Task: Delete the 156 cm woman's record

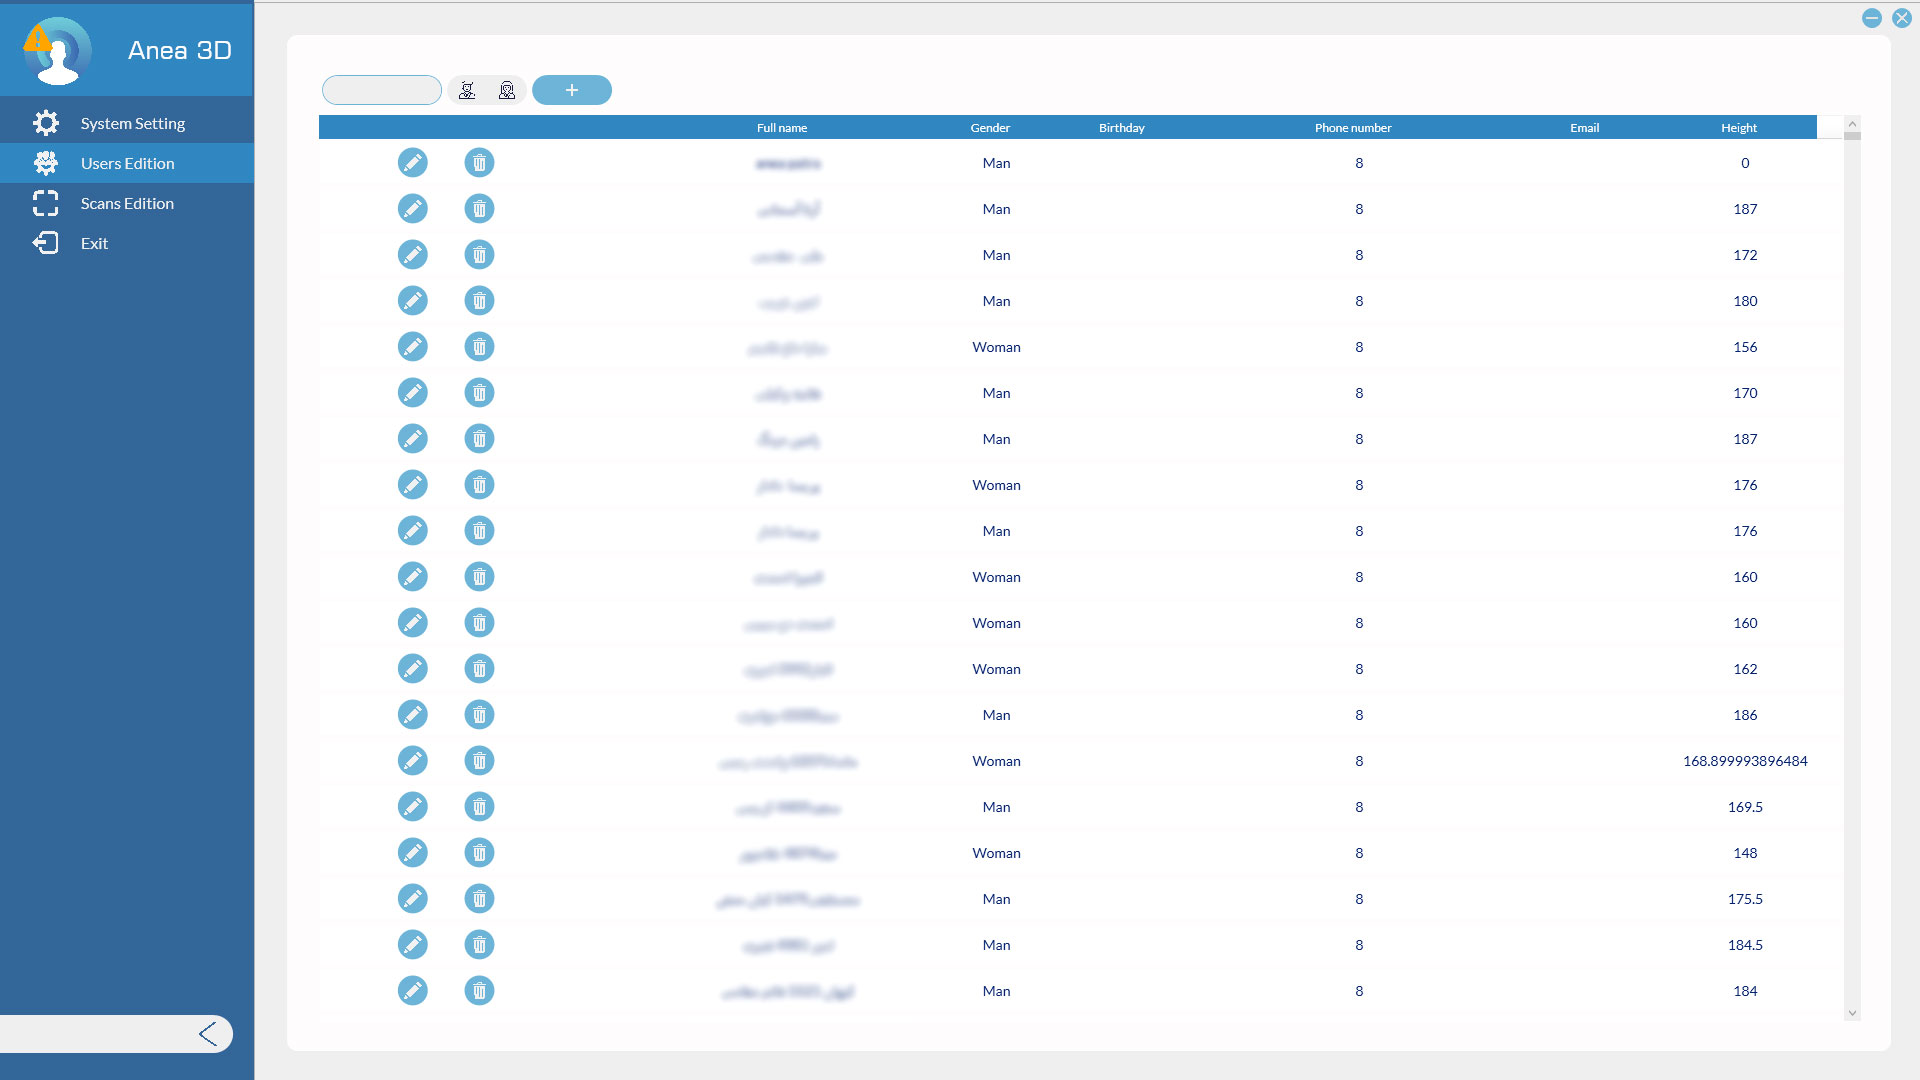Action: pyautogui.click(x=479, y=346)
